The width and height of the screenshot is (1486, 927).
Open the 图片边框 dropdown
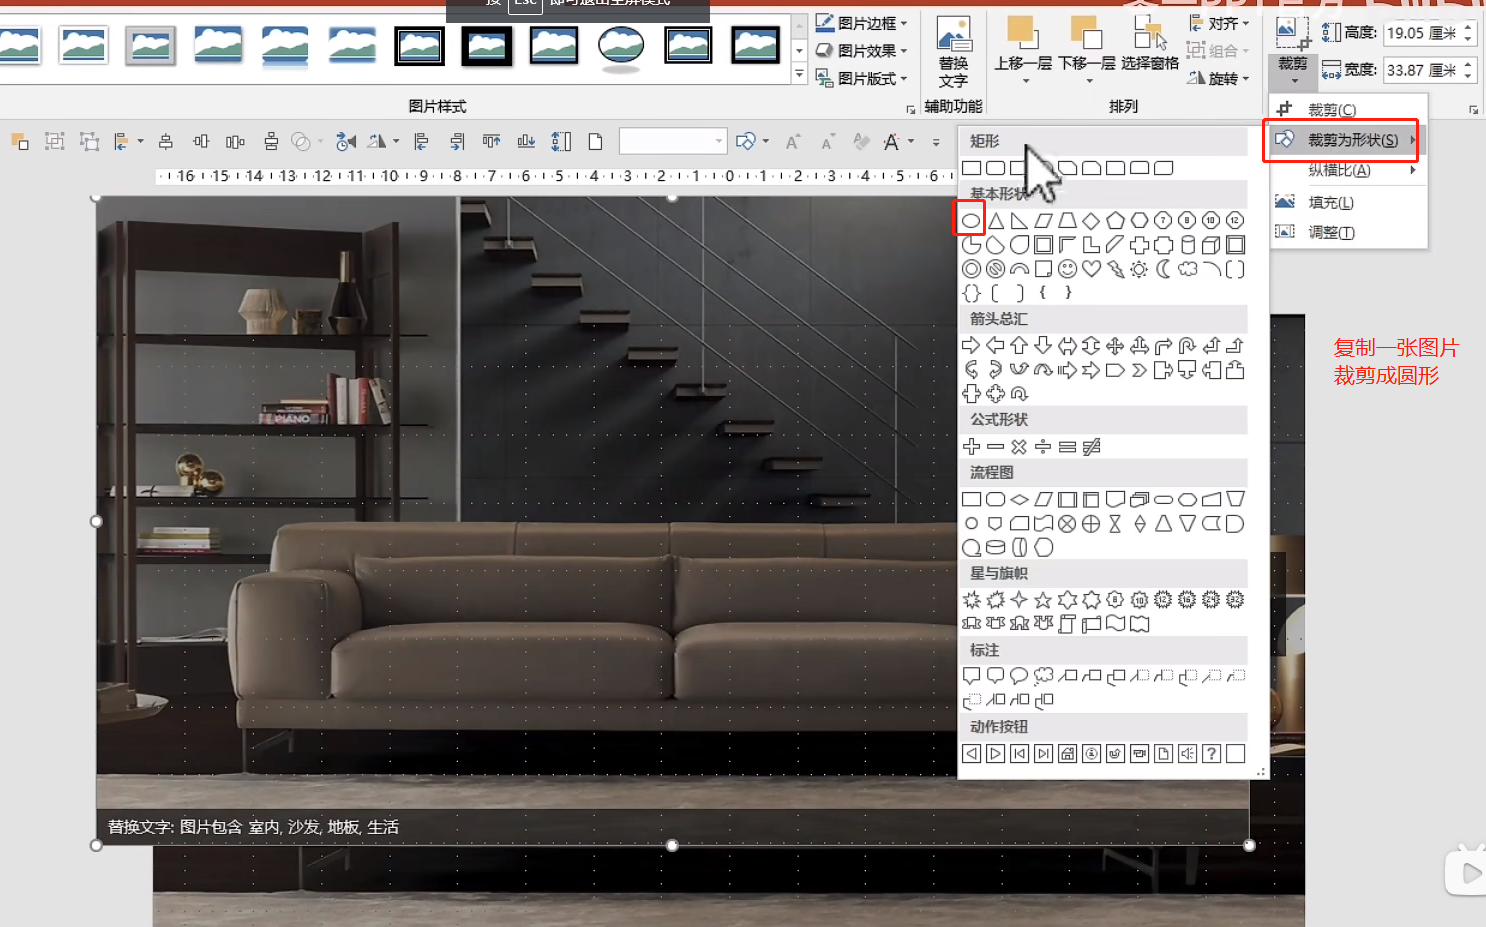[861, 23]
